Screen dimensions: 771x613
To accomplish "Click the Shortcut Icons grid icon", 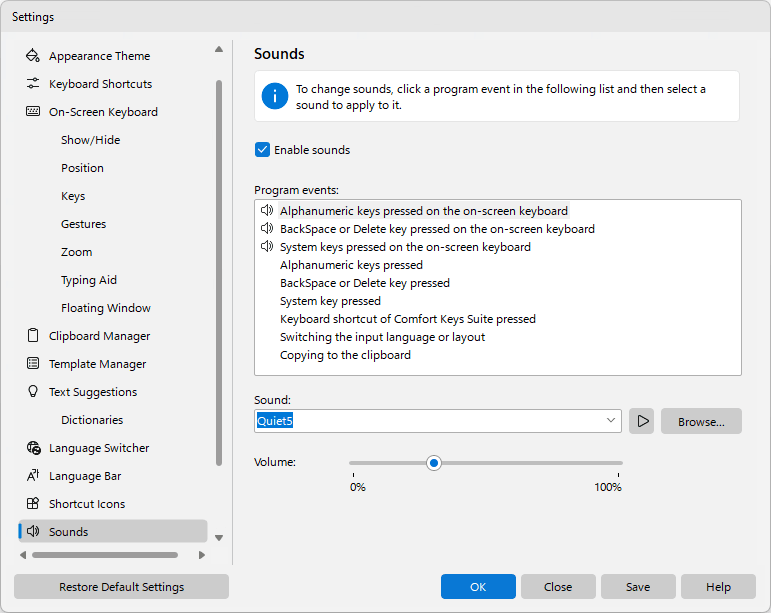I will pos(32,504).
